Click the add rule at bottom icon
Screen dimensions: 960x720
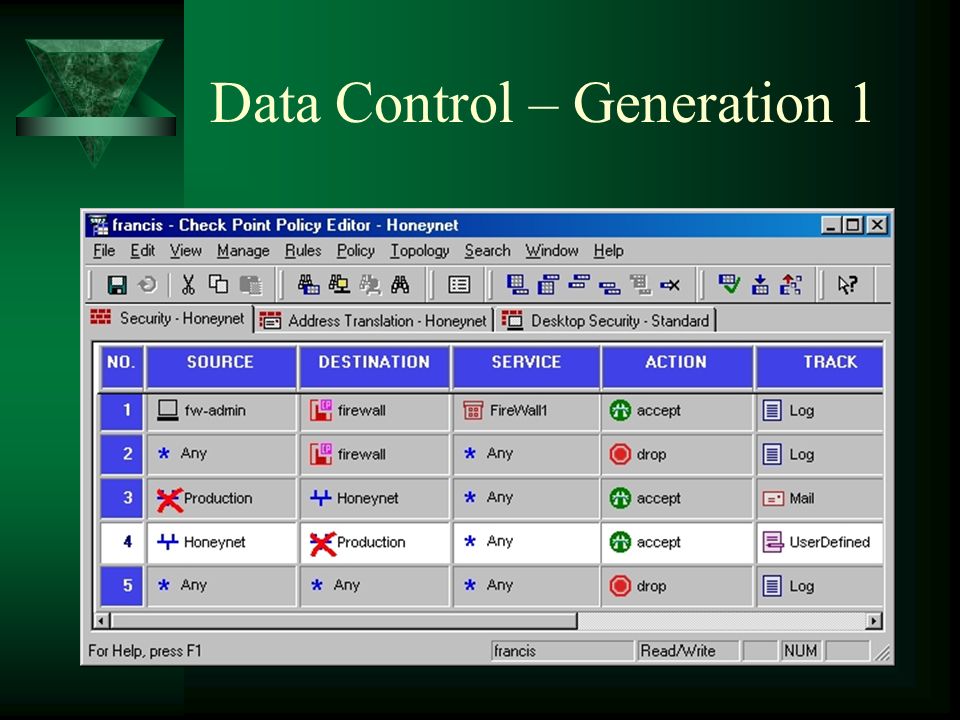point(518,285)
